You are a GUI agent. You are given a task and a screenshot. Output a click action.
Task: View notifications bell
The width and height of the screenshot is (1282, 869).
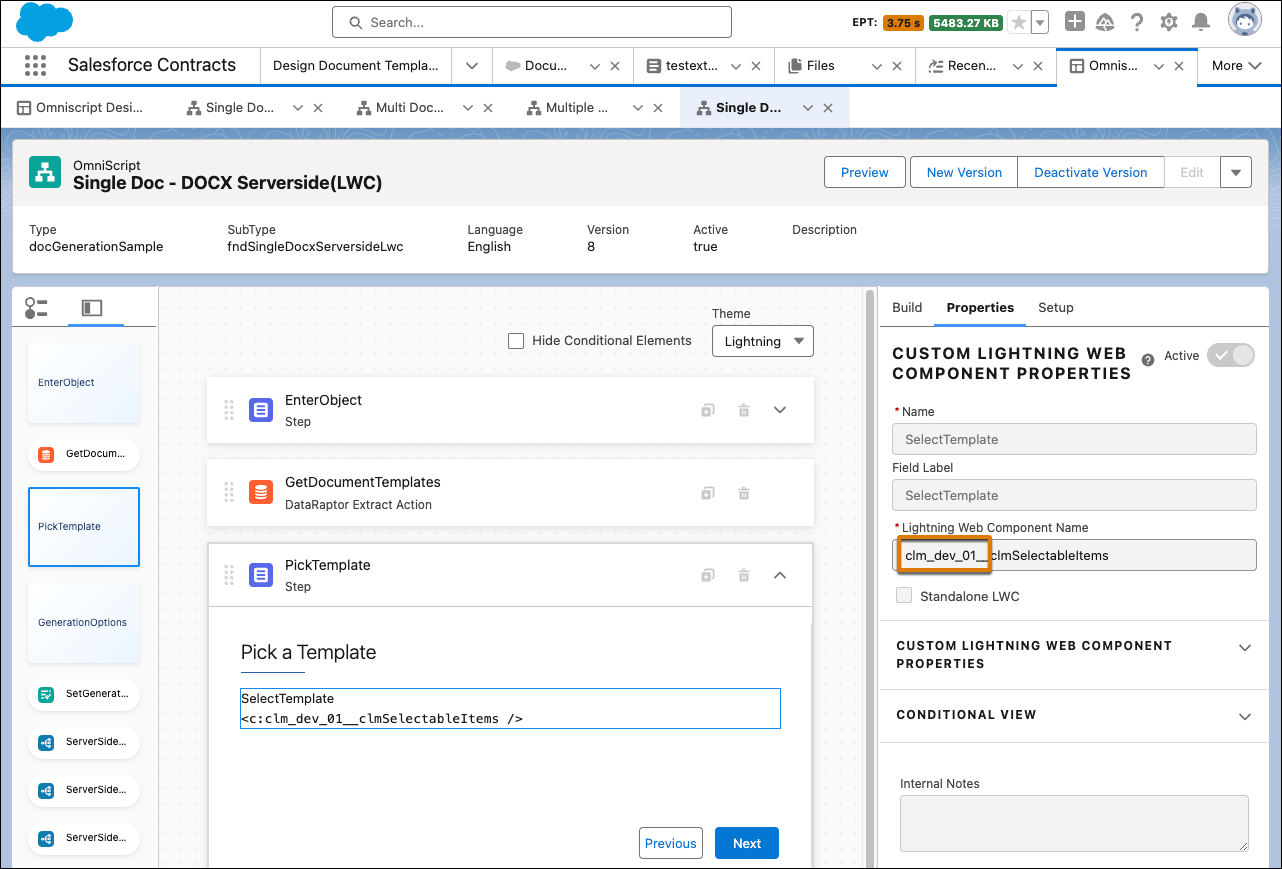1201,22
